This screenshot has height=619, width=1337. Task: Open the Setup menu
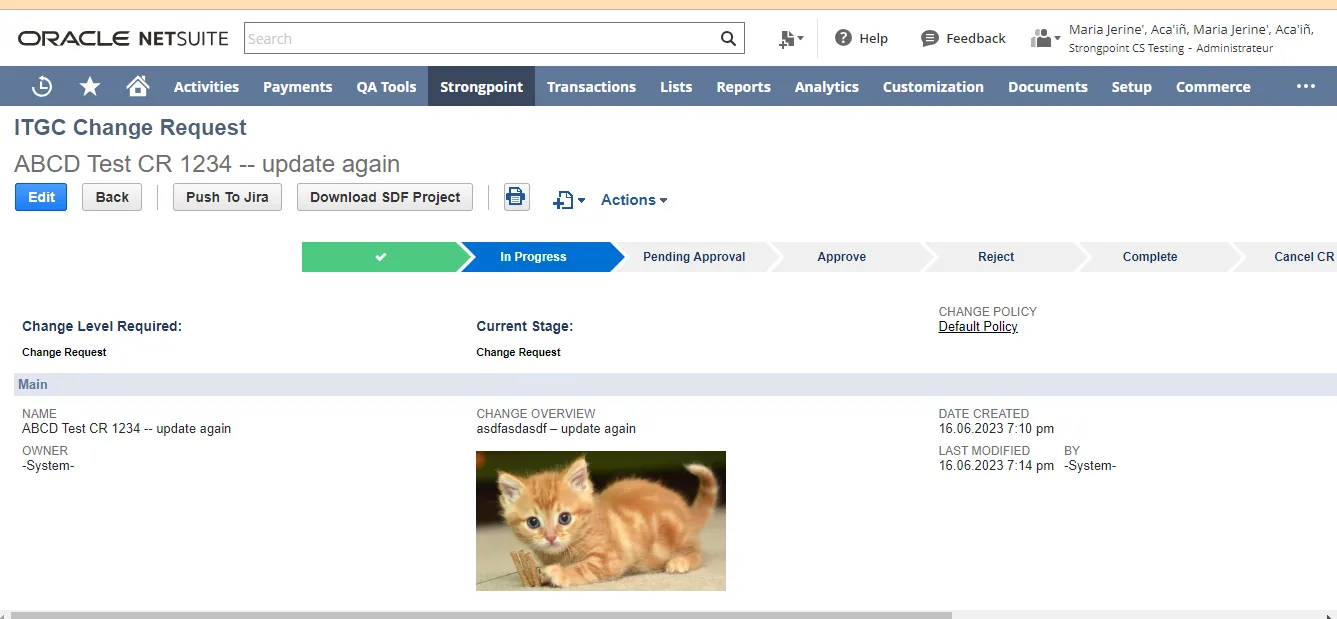[1131, 87]
